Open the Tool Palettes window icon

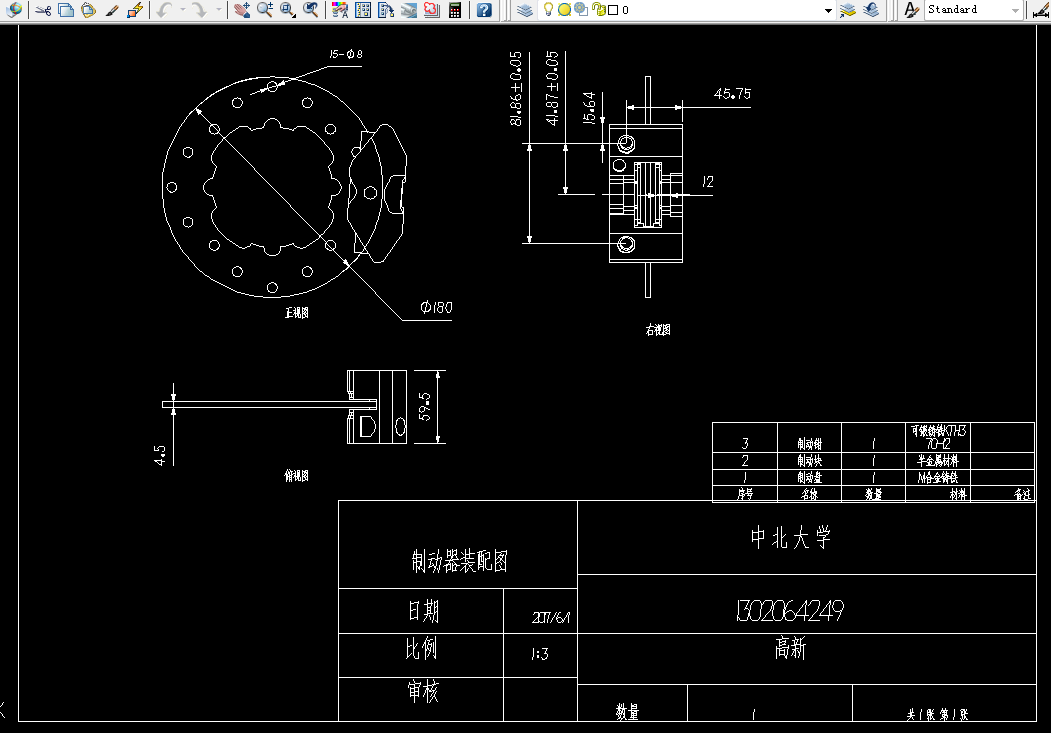386,10
